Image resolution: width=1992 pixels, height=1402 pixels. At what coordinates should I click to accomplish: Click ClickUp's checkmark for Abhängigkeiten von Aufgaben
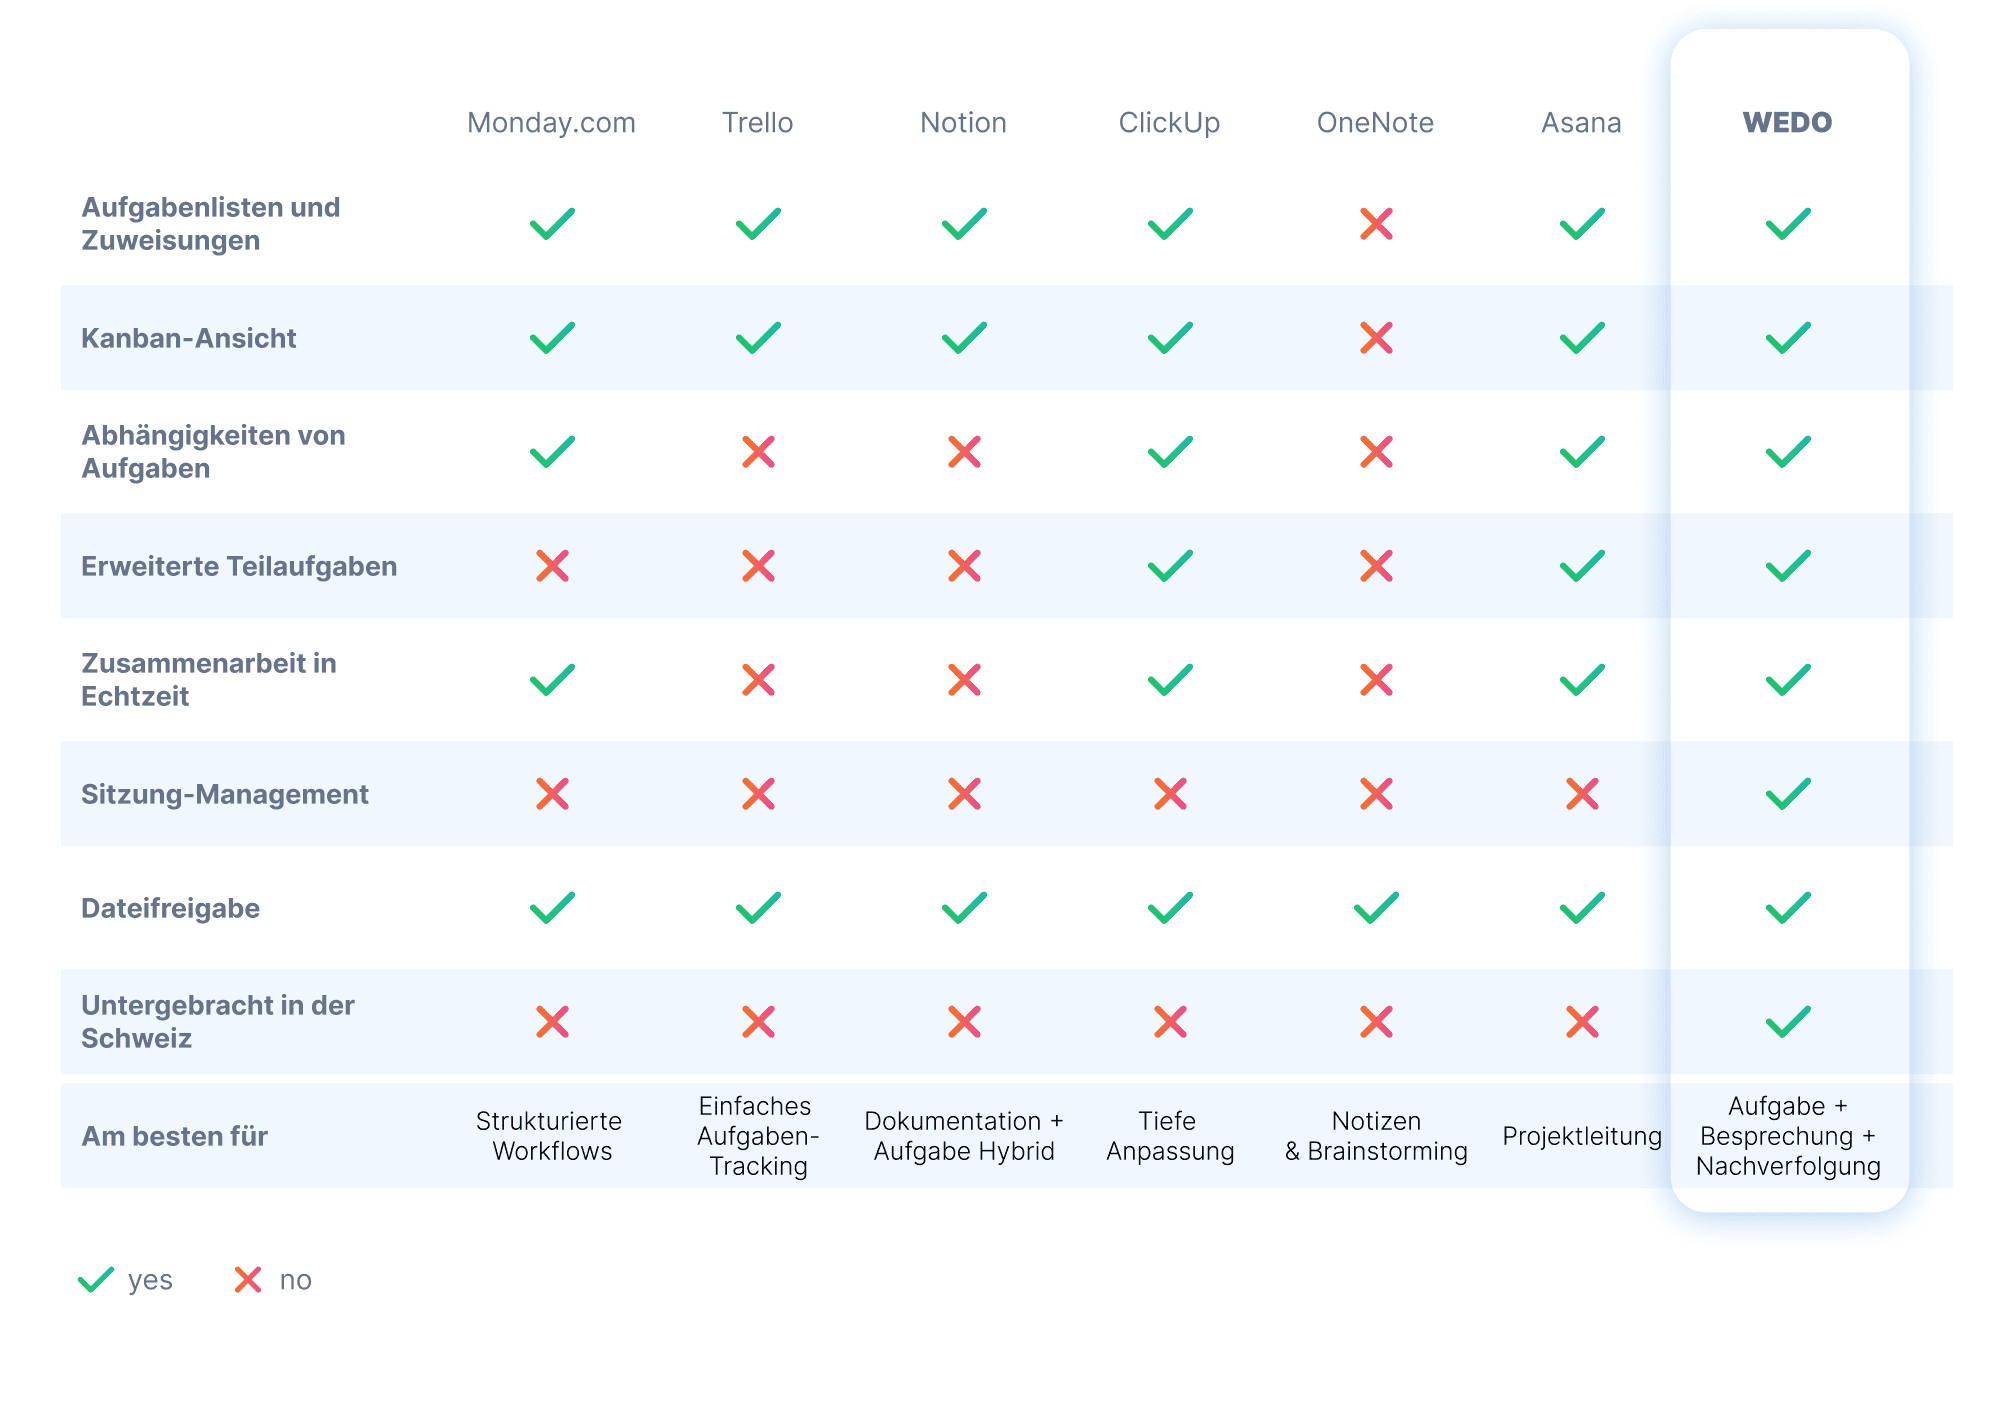pyautogui.click(x=1170, y=452)
